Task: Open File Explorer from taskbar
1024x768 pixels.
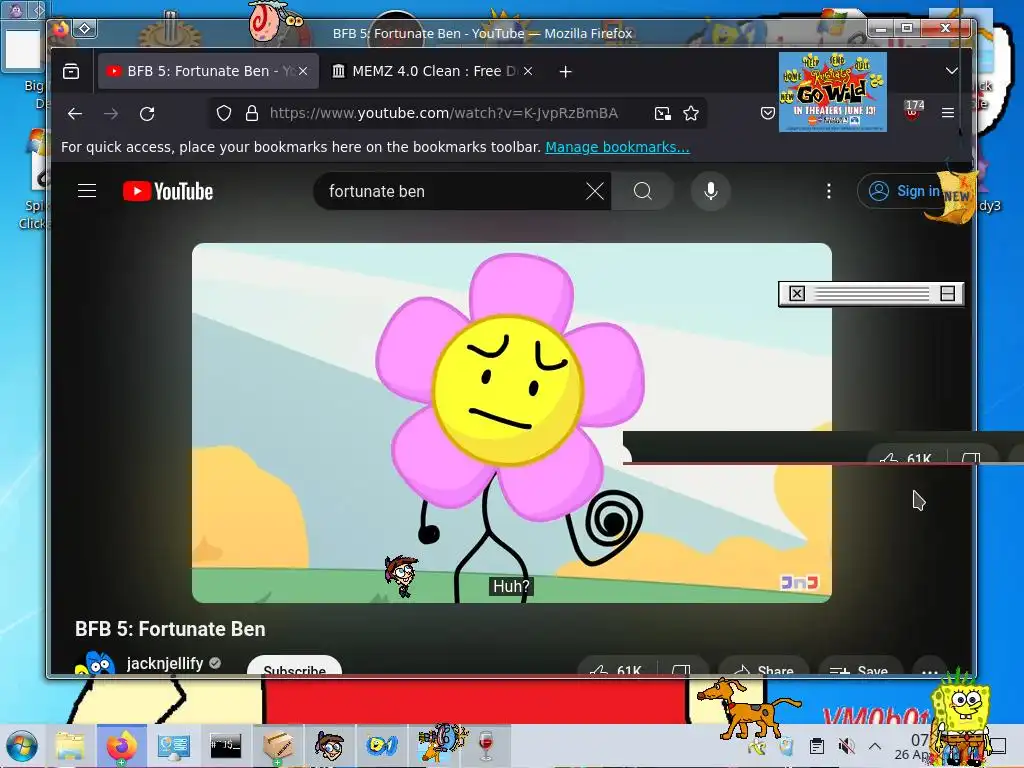Action: point(70,746)
